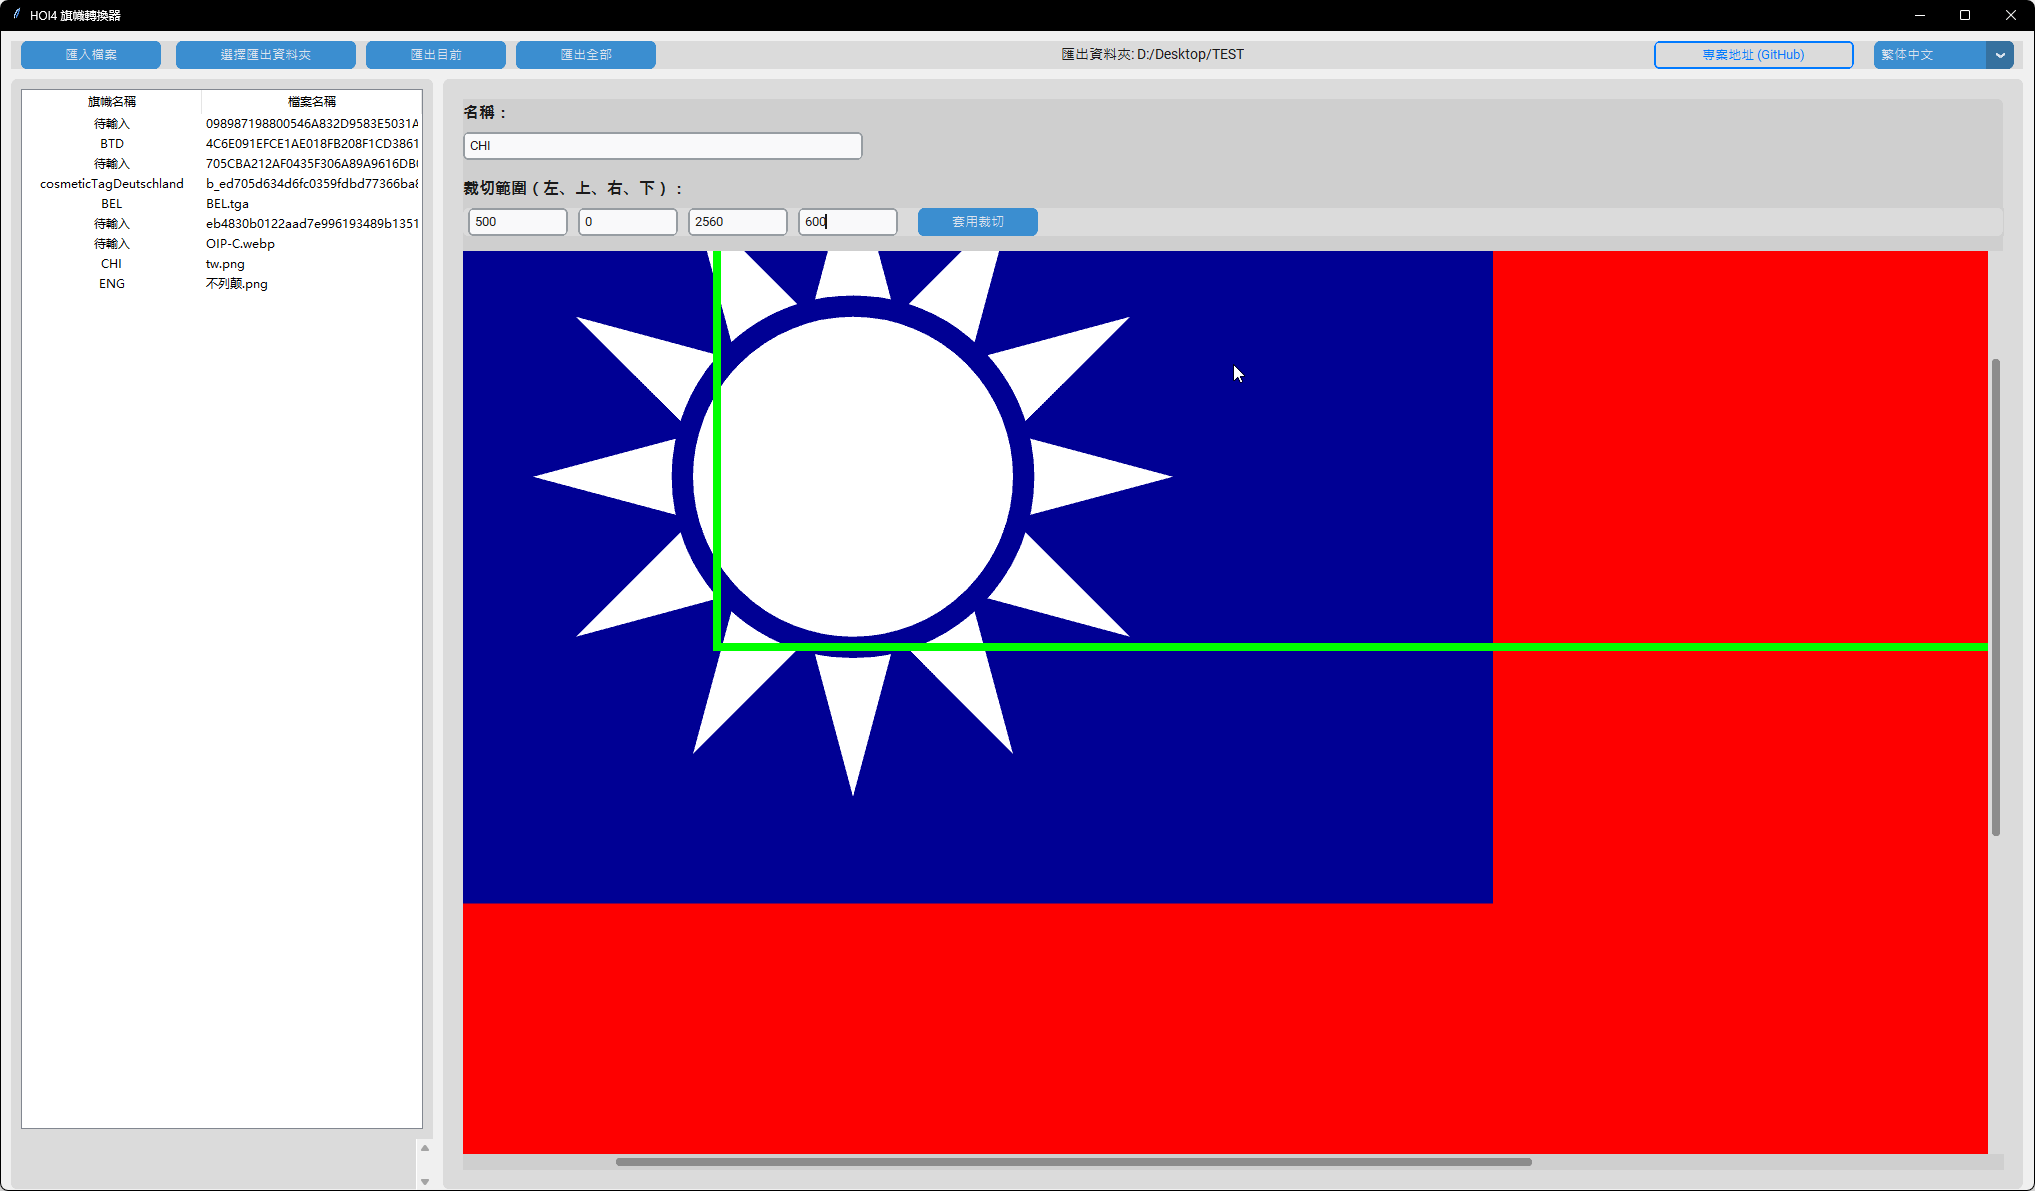Click the right crop field showing 2560
This screenshot has height=1191, width=2035.
point(737,222)
